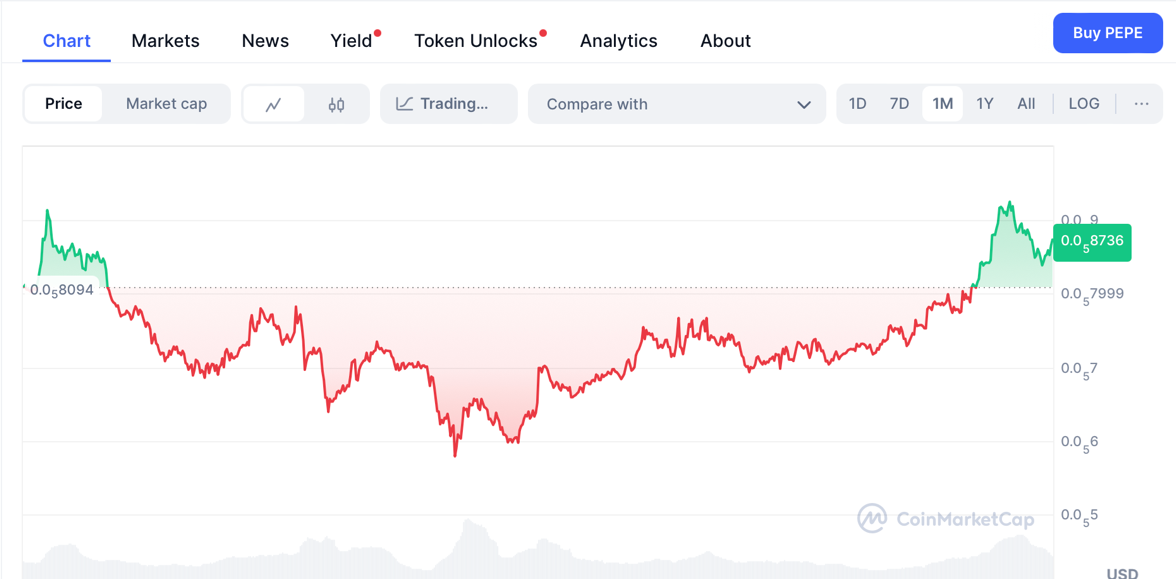Image resolution: width=1176 pixels, height=579 pixels.
Task: Open the Token Unlocks tab
Action: (476, 41)
